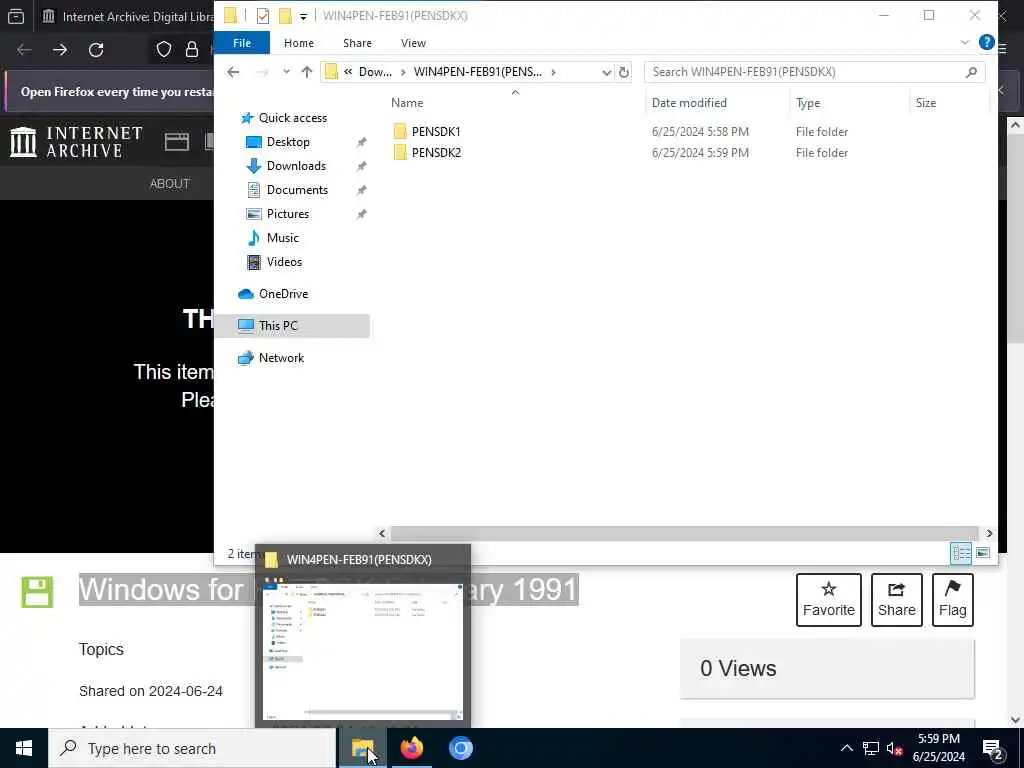The image size is (1024, 768).
Task: Expand the WIN4PEN-FEB91 breadcrumb chevron
Action: point(553,72)
